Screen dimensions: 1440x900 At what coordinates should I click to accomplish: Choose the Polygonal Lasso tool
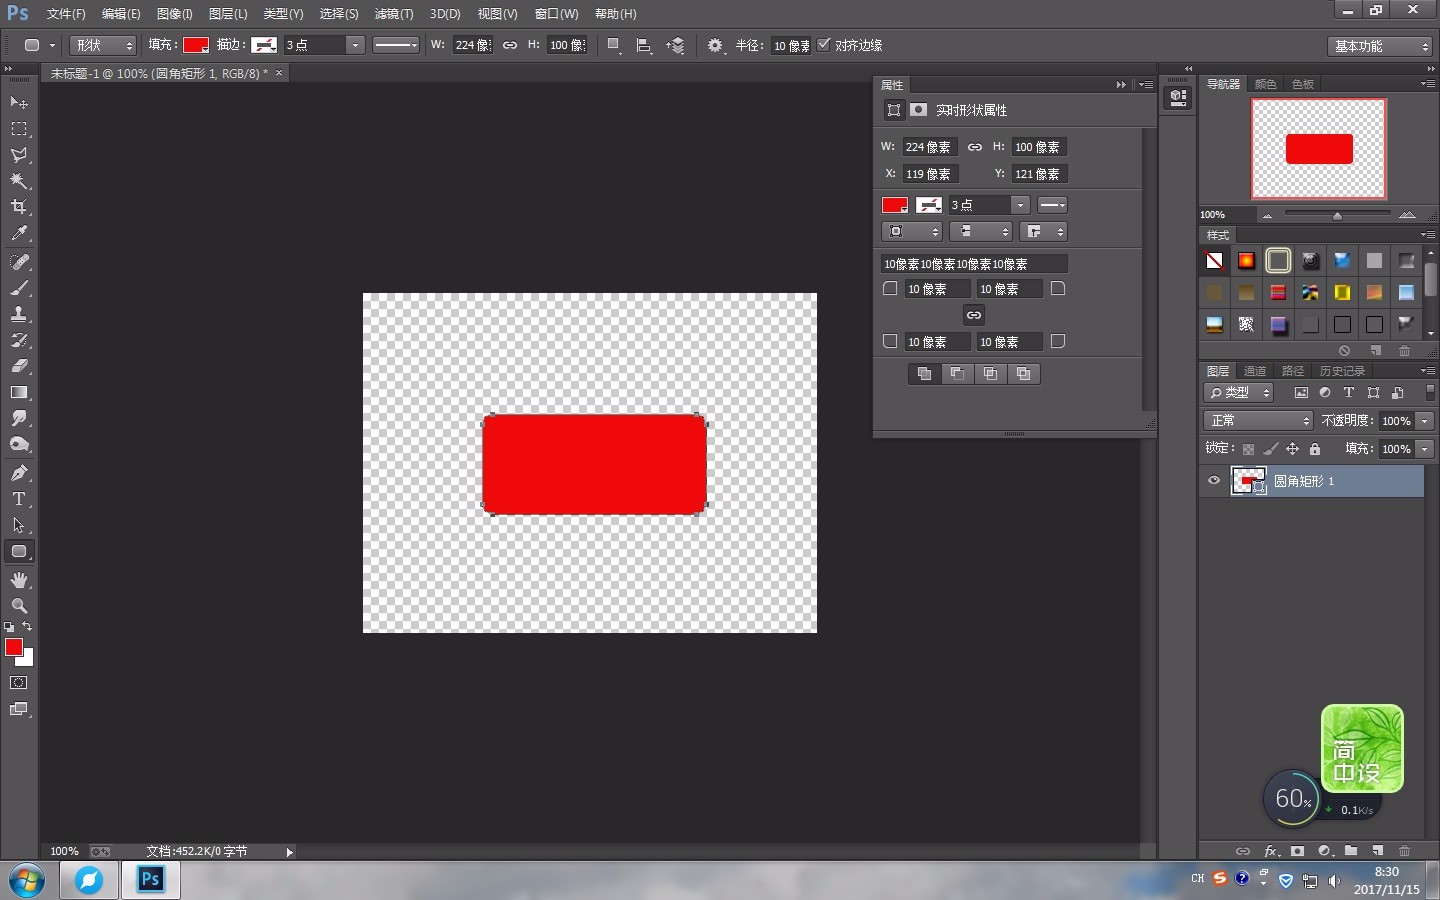(19, 155)
